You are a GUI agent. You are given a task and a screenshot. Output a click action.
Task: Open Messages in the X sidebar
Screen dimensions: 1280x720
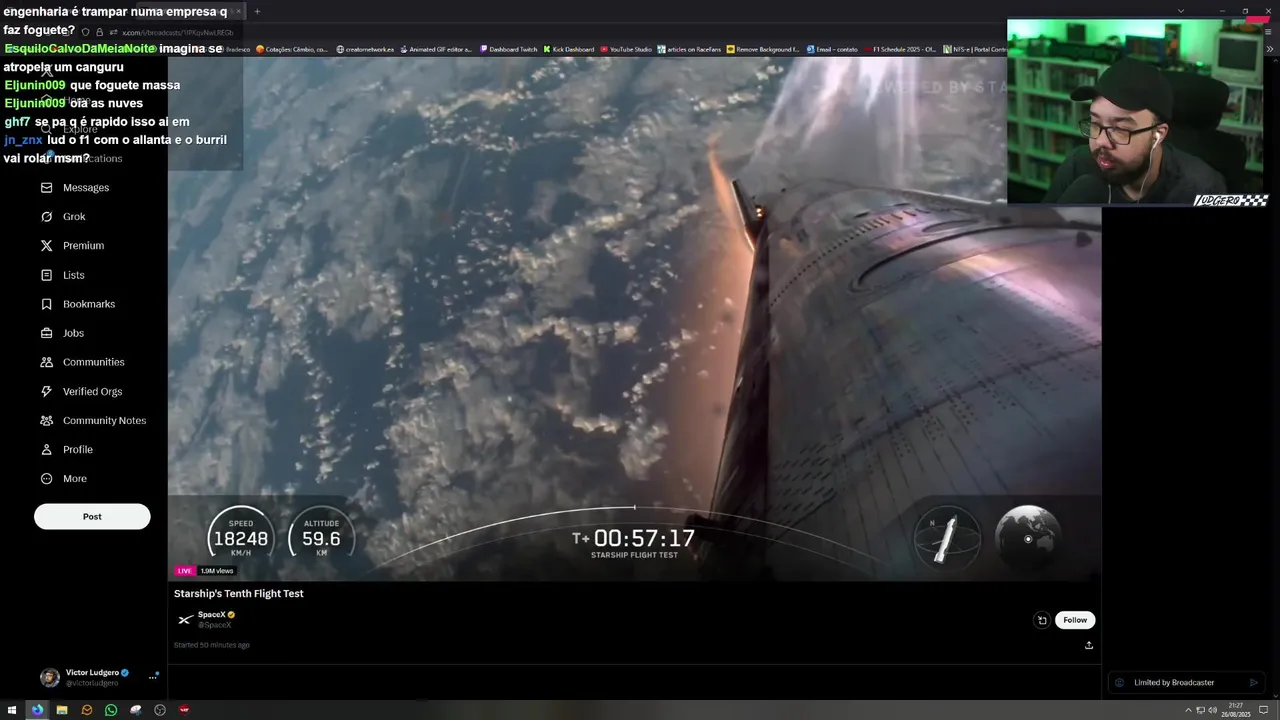75,187
